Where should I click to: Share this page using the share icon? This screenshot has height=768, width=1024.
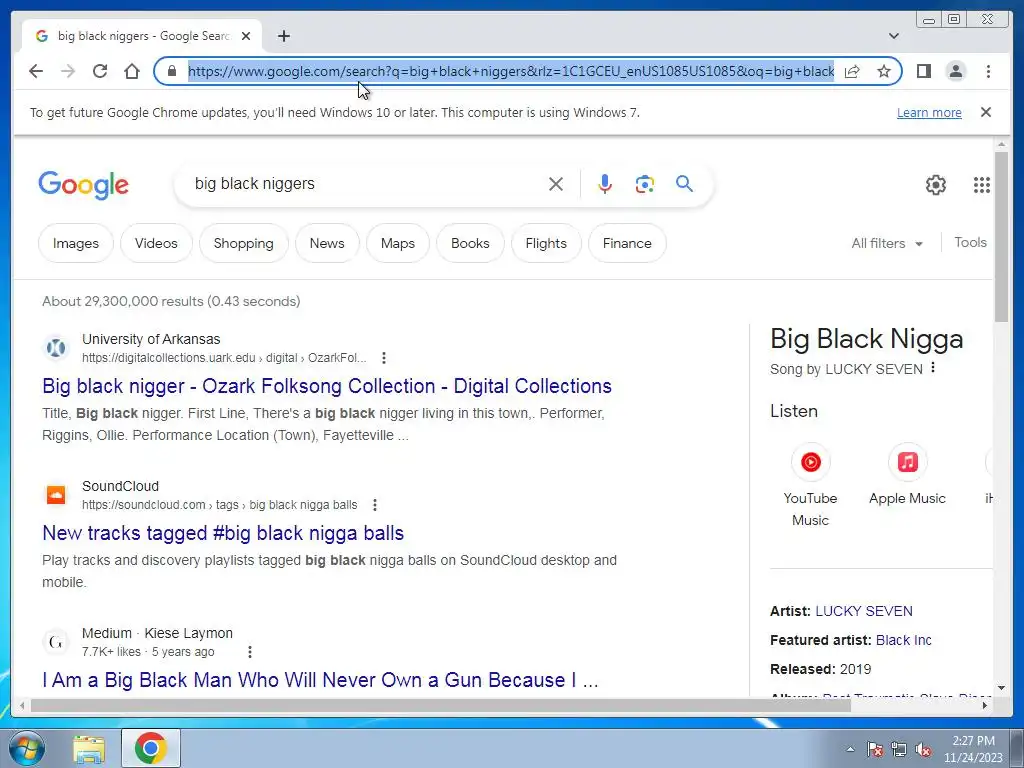pyautogui.click(x=852, y=71)
